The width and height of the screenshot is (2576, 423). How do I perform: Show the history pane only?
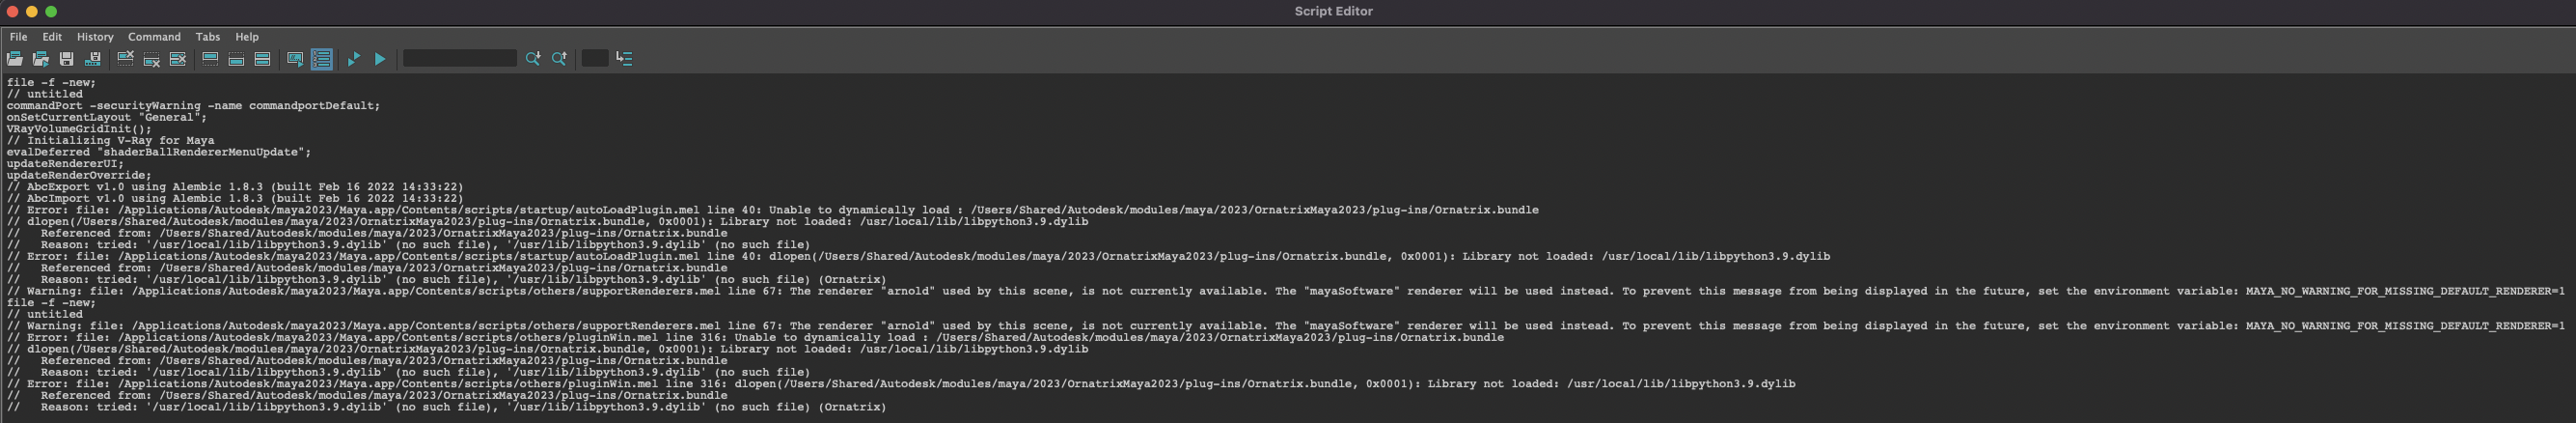point(210,59)
